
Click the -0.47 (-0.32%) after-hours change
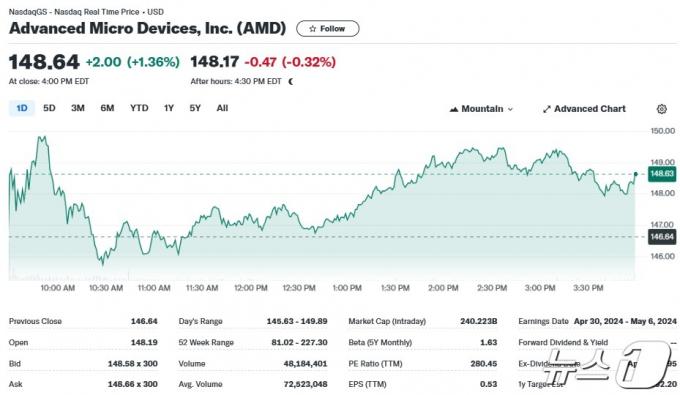click(290, 62)
